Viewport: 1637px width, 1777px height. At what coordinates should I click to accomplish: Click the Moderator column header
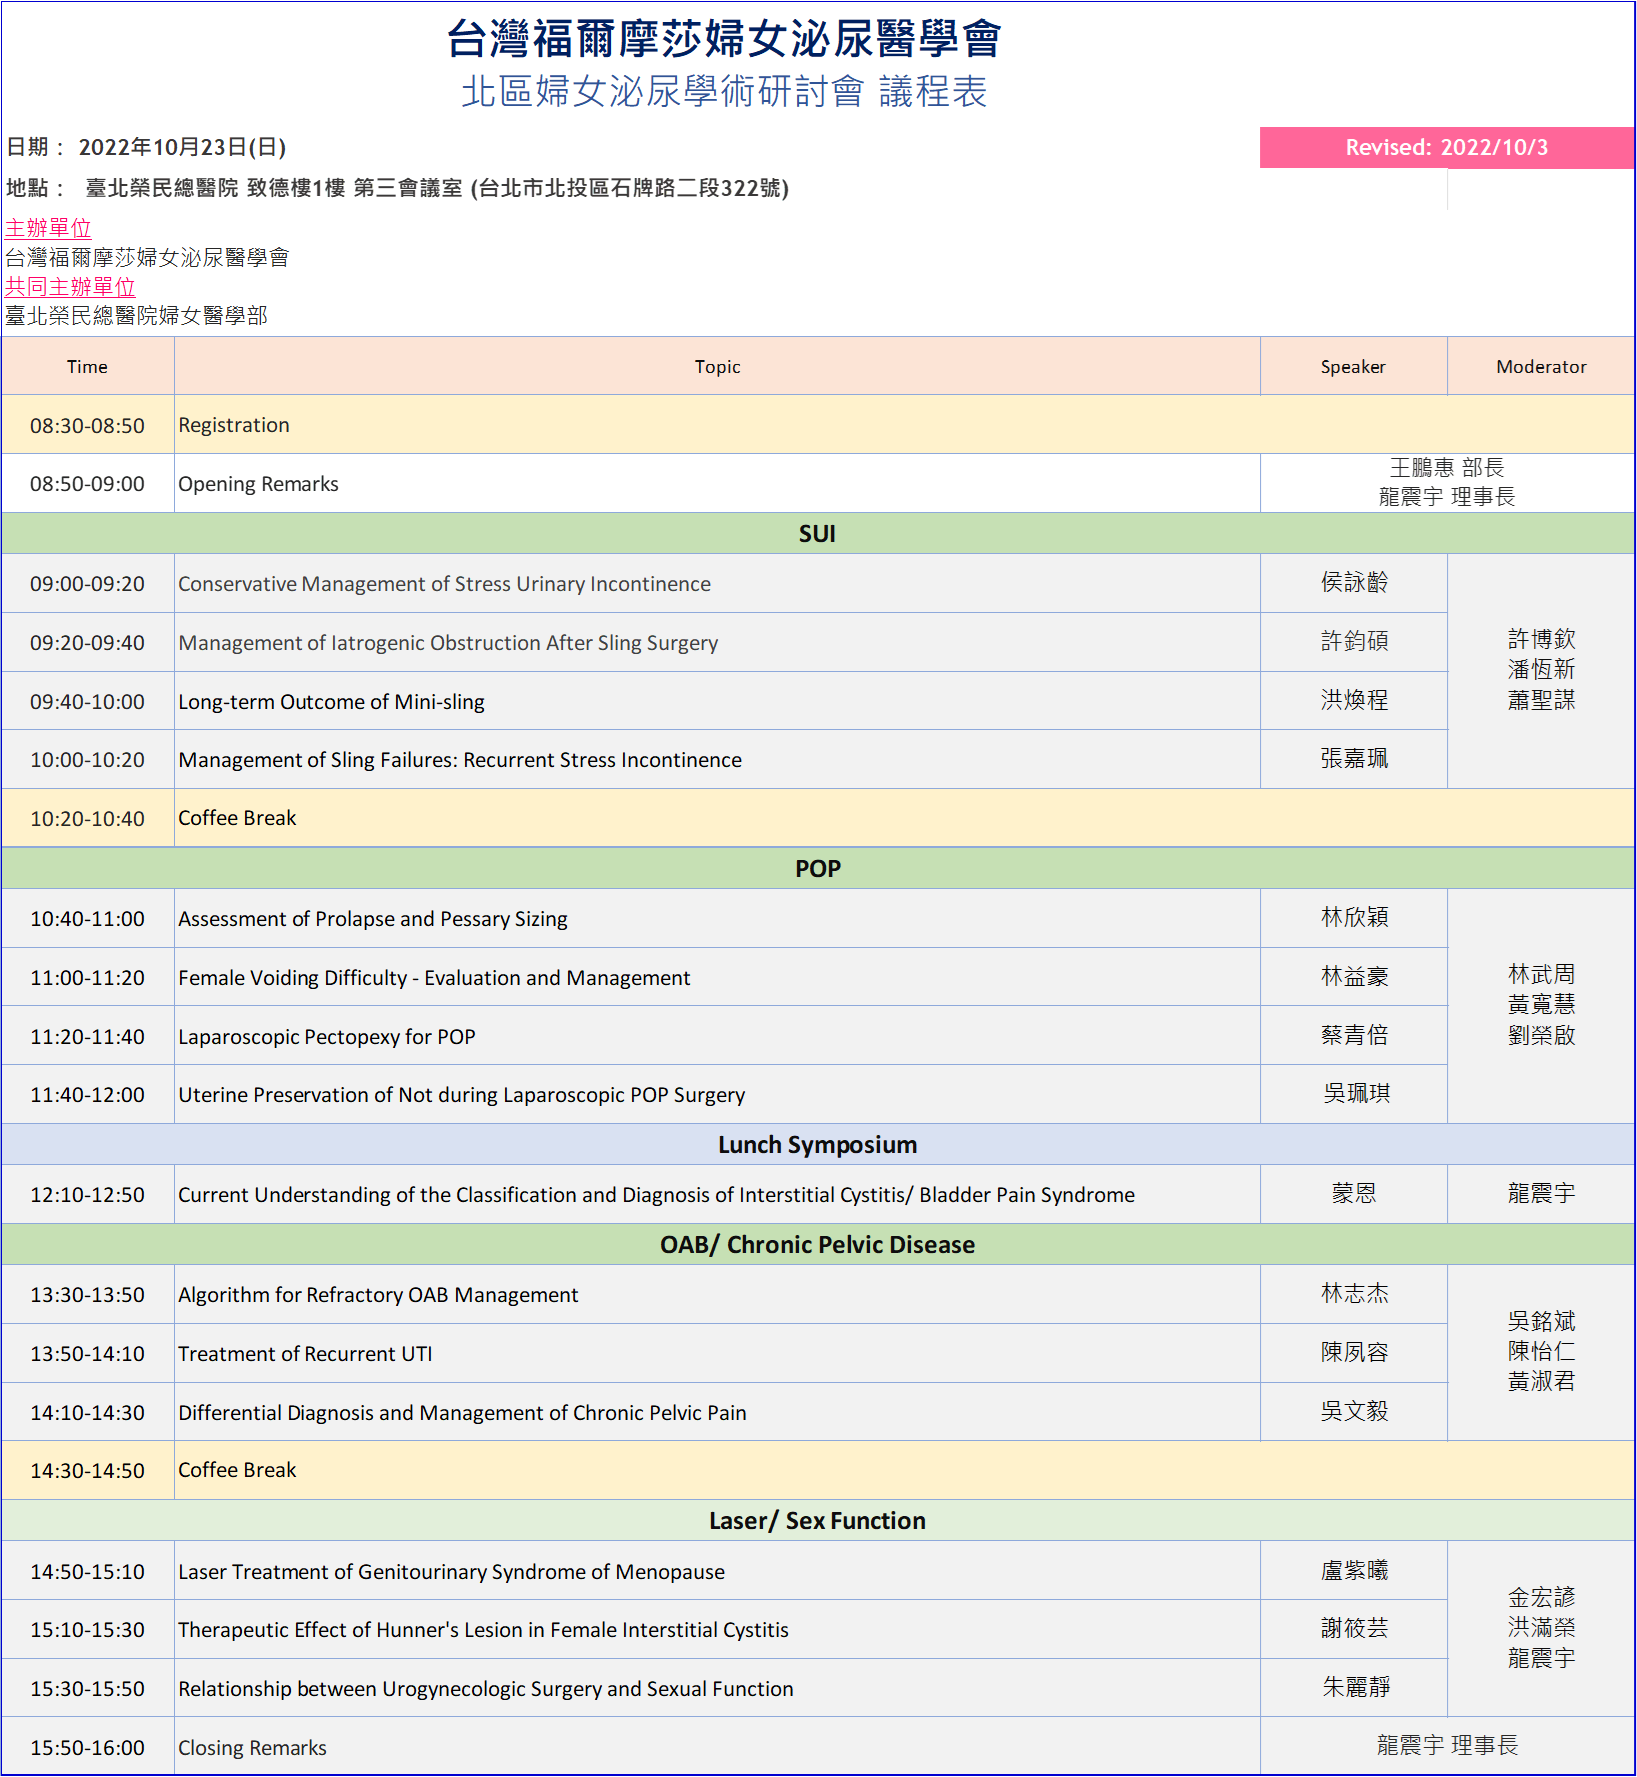coord(1541,367)
